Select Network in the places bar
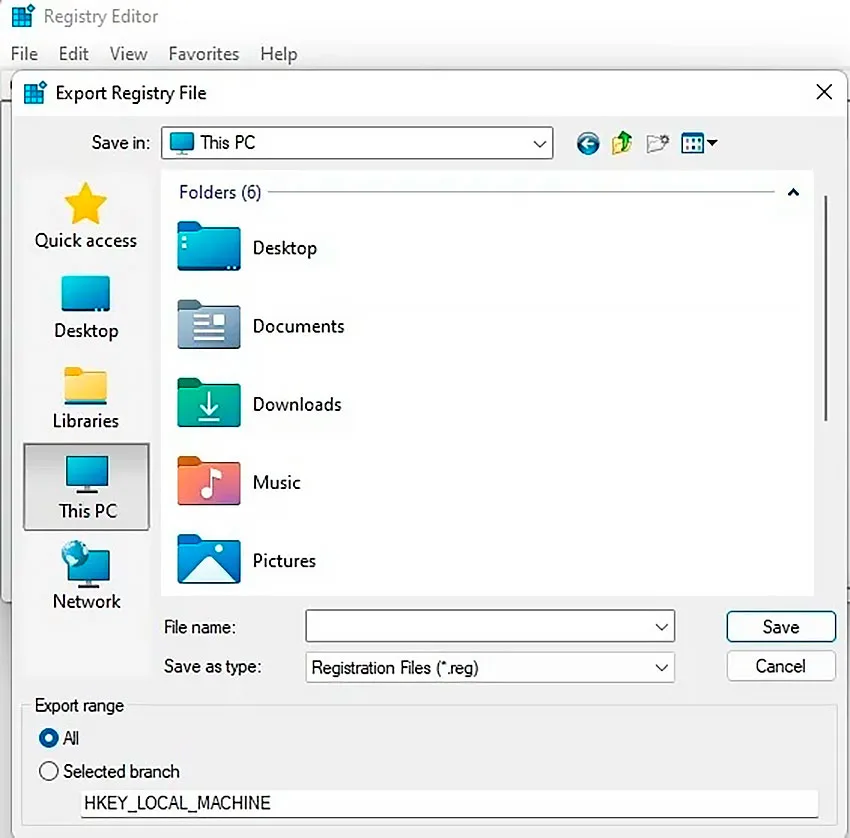This screenshot has width=850, height=838. (x=86, y=576)
